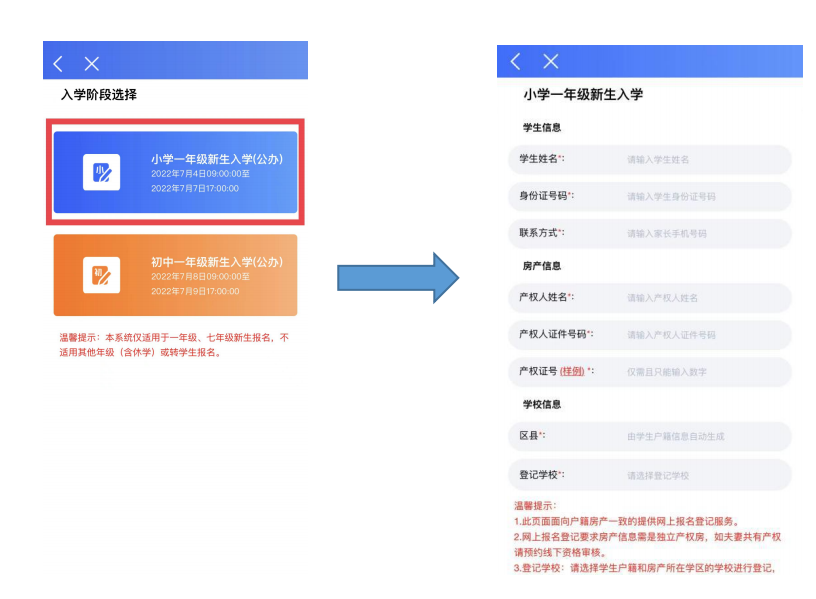The width and height of the screenshot is (816, 599).
Task: Click the 学校信息 section heading
Action: pos(542,404)
